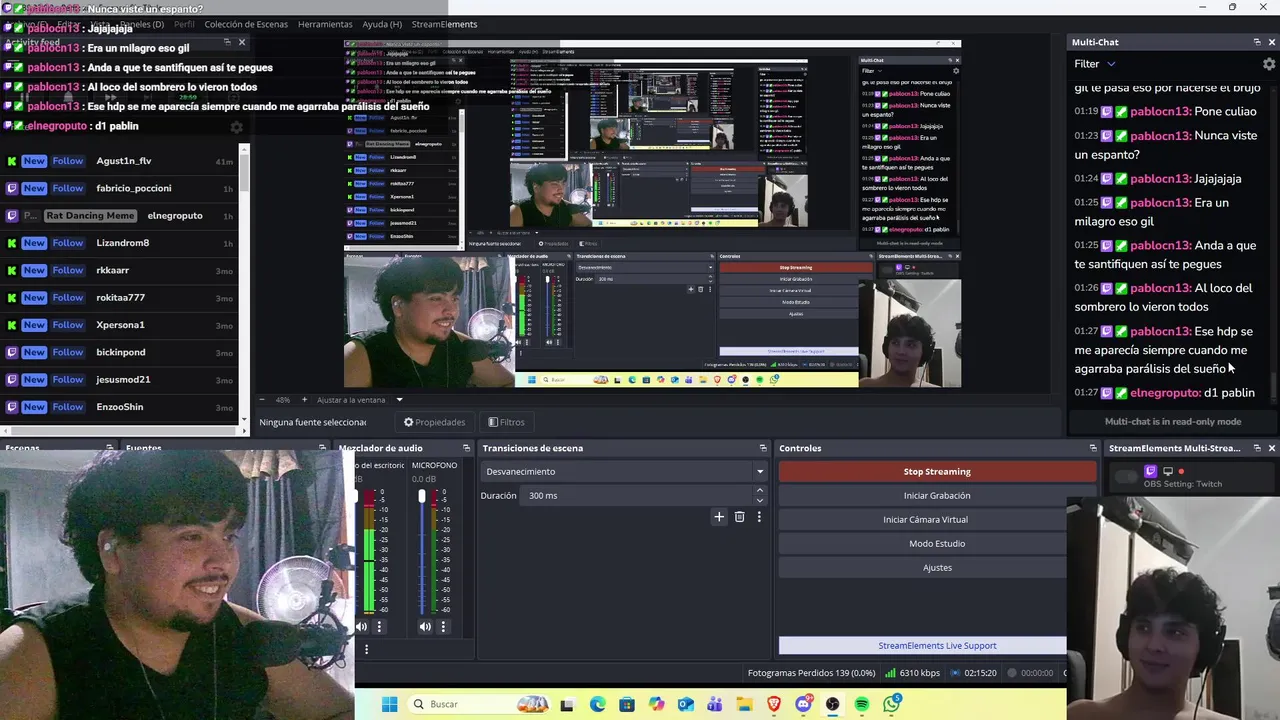Open Brave browser from taskbar
Viewport: 1280px width, 720px height.
[x=774, y=704]
